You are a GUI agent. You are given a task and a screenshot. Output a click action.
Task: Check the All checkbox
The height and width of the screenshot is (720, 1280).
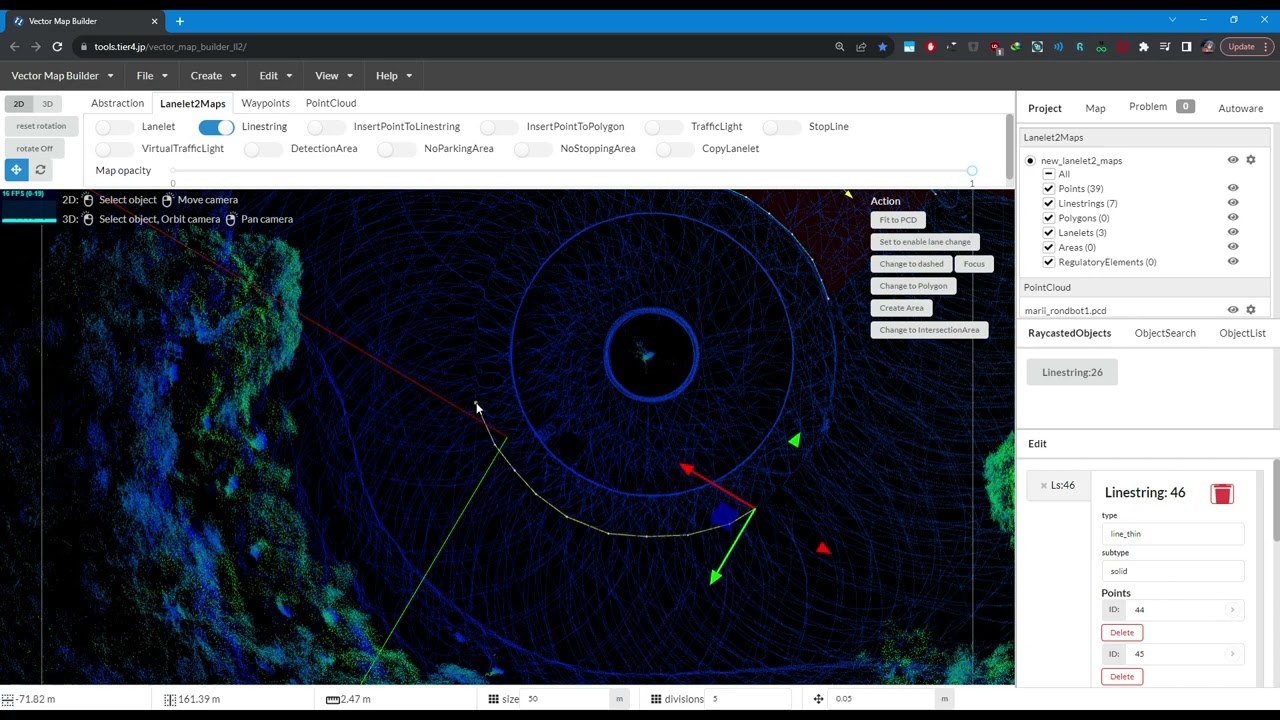click(x=1049, y=174)
